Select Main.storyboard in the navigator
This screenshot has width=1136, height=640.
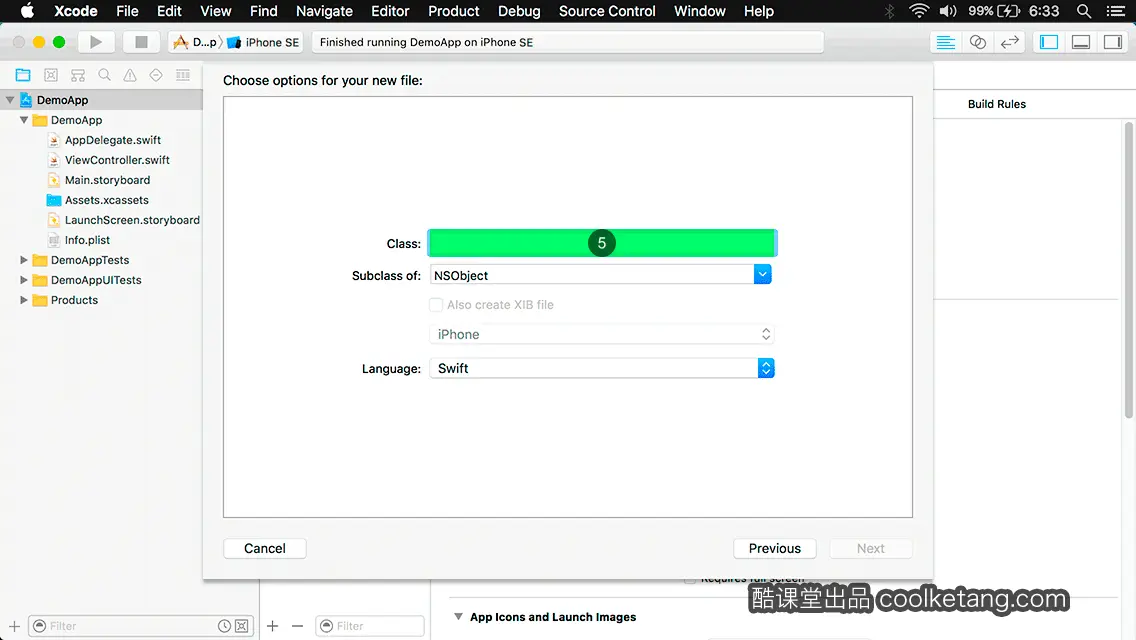tap(107, 180)
